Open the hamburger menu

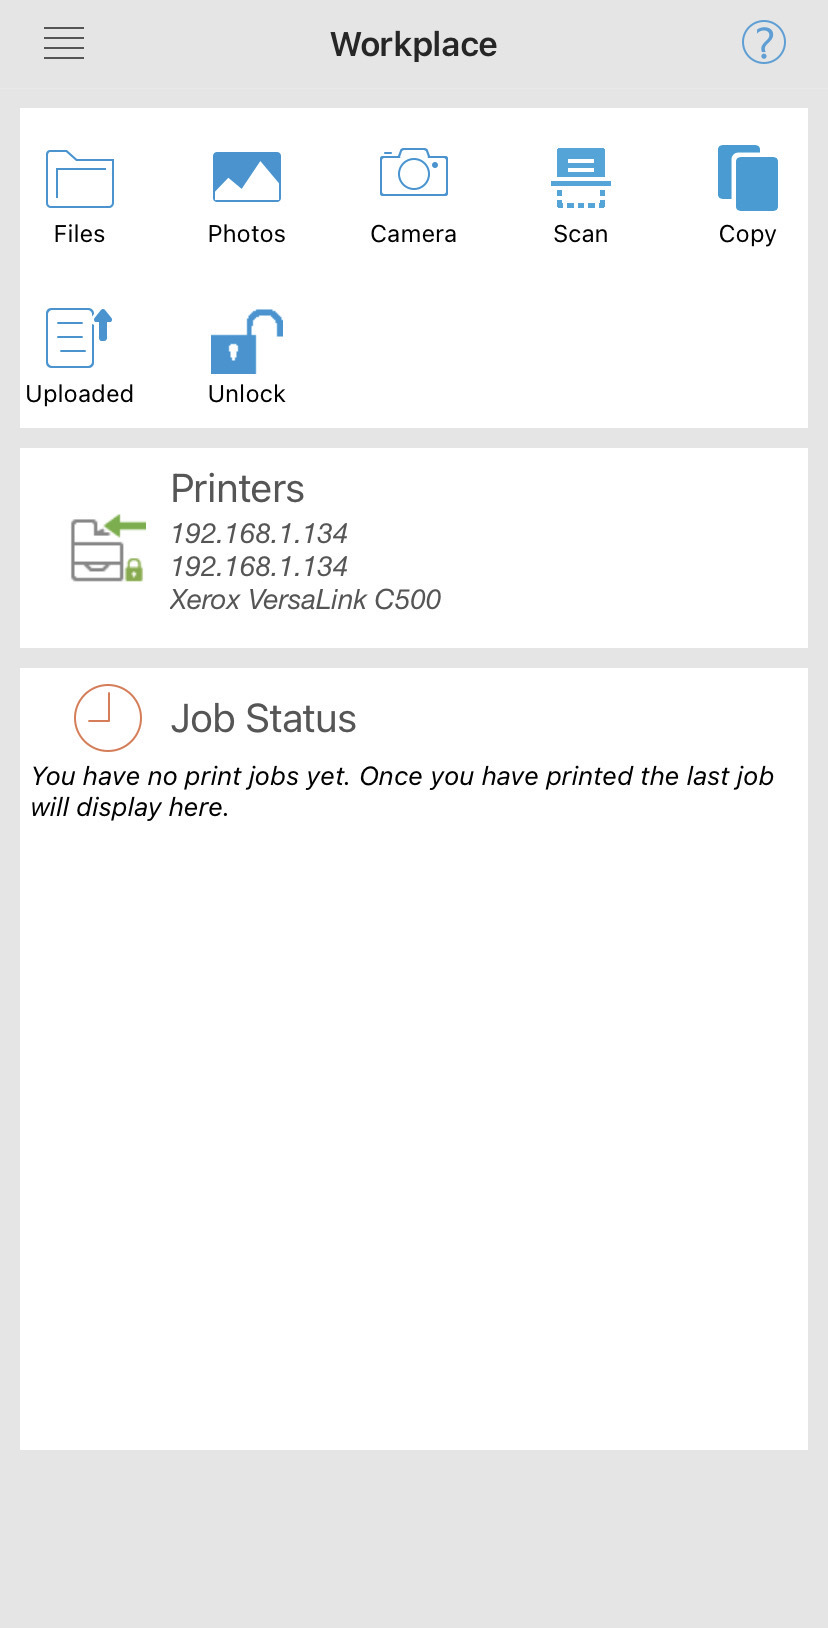64,43
